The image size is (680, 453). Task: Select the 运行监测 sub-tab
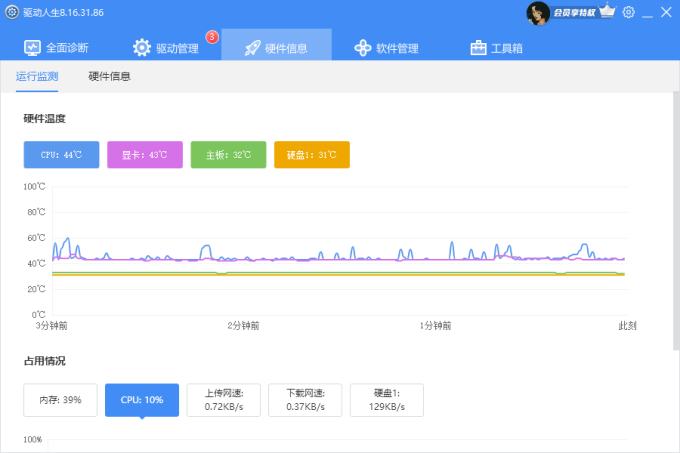point(37,76)
